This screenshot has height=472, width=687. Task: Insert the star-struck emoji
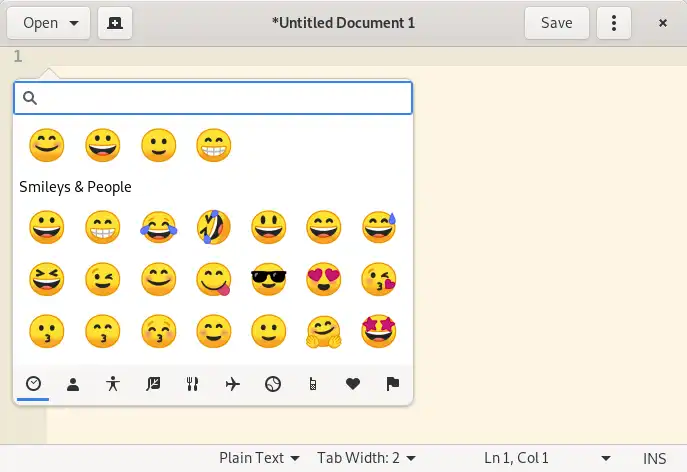pyautogui.click(x=379, y=331)
